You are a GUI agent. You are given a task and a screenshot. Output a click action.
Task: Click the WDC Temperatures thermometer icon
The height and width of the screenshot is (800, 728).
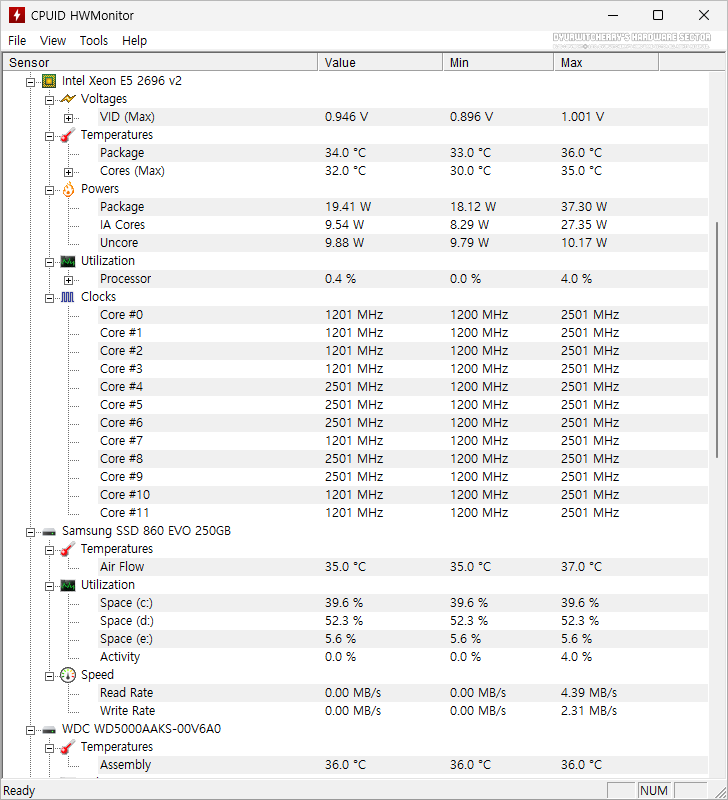(x=68, y=747)
